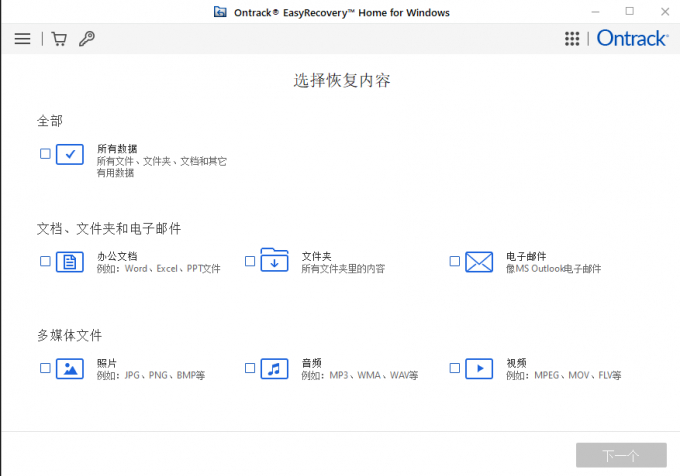680x476 pixels.
Task: Open the nine-dot apps grid icon
Action: (572, 39)
